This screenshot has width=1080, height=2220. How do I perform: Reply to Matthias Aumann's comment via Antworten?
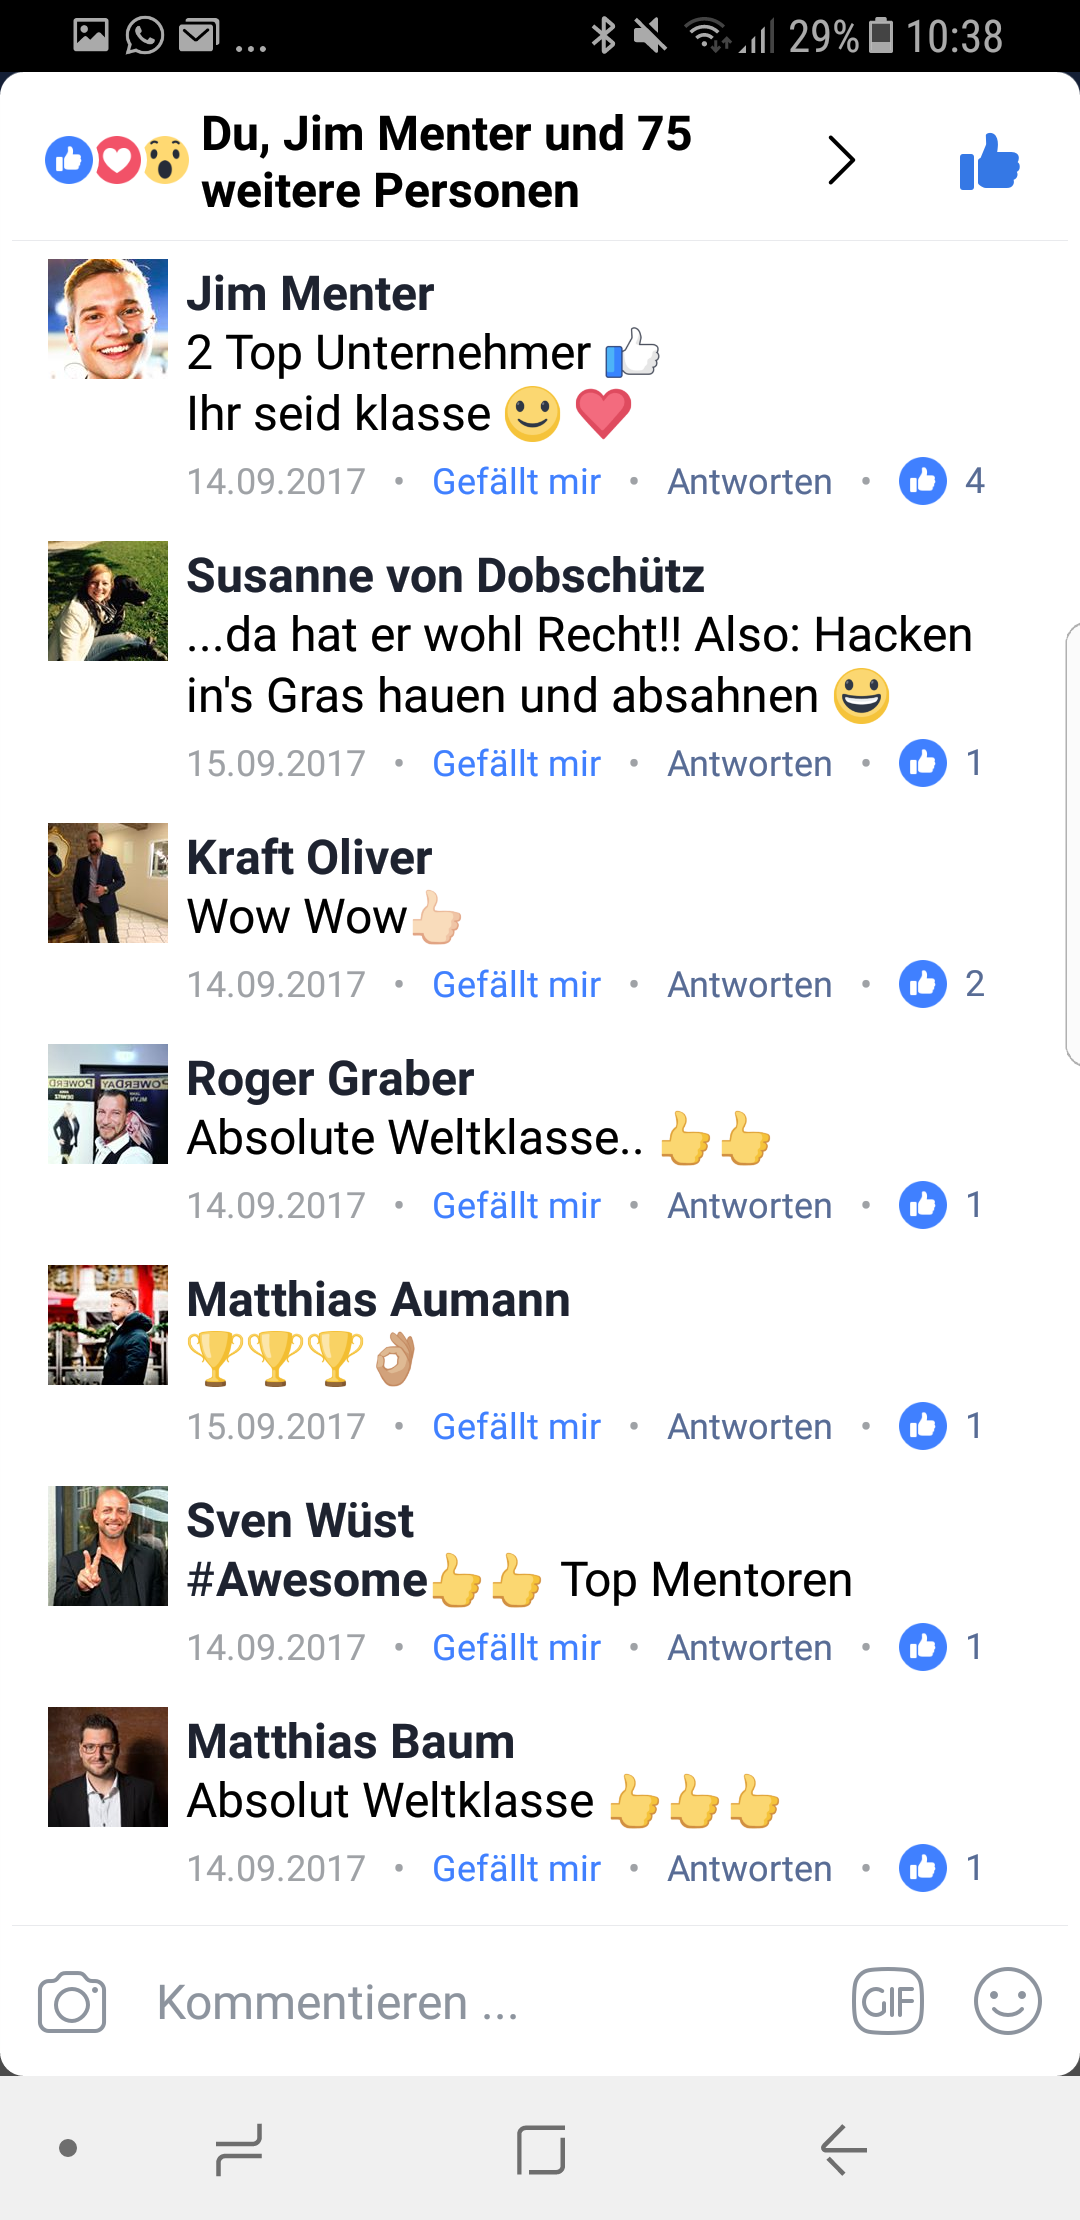pyautogui.click(x=750, y=1426)
